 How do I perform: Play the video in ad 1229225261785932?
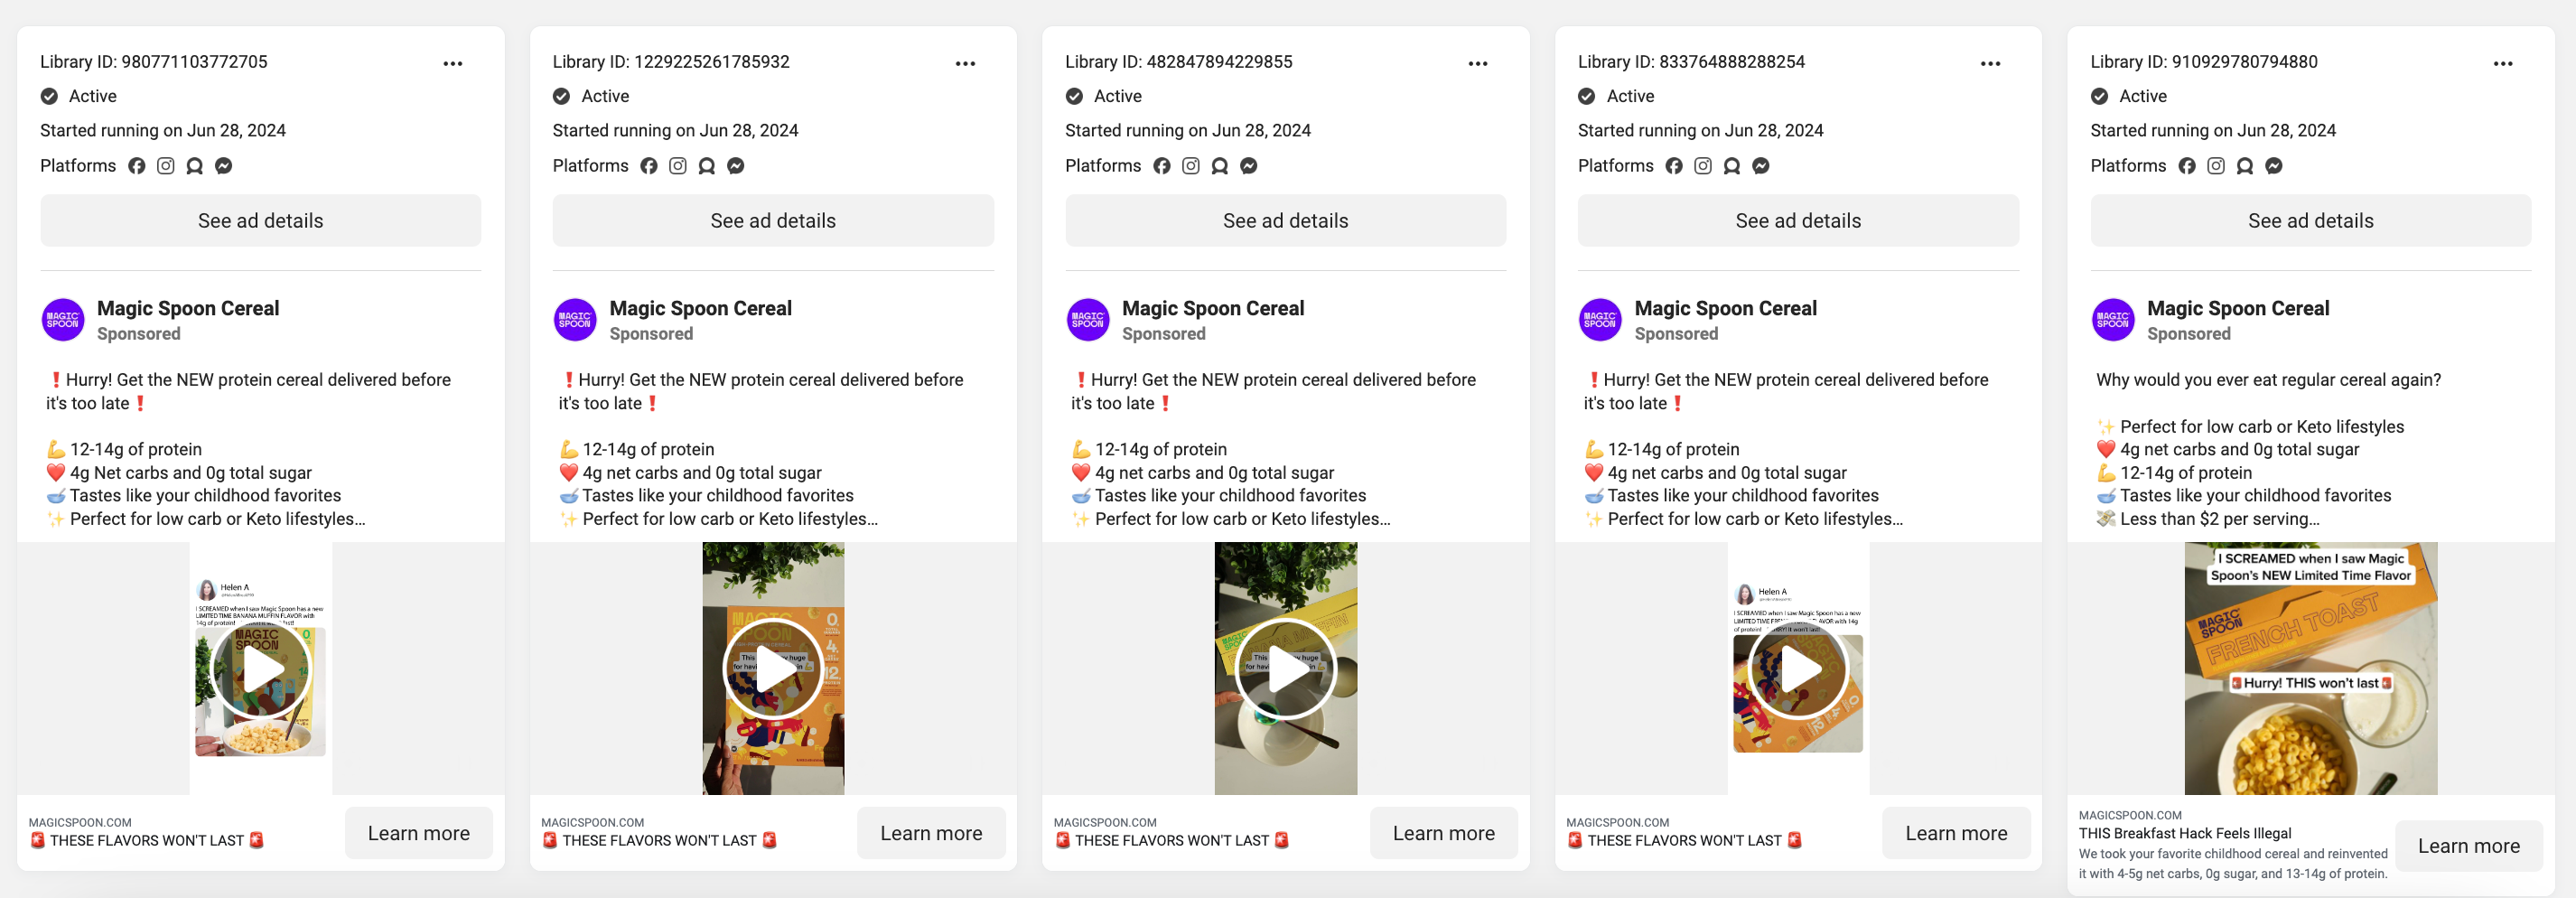(x=773, y=669)
